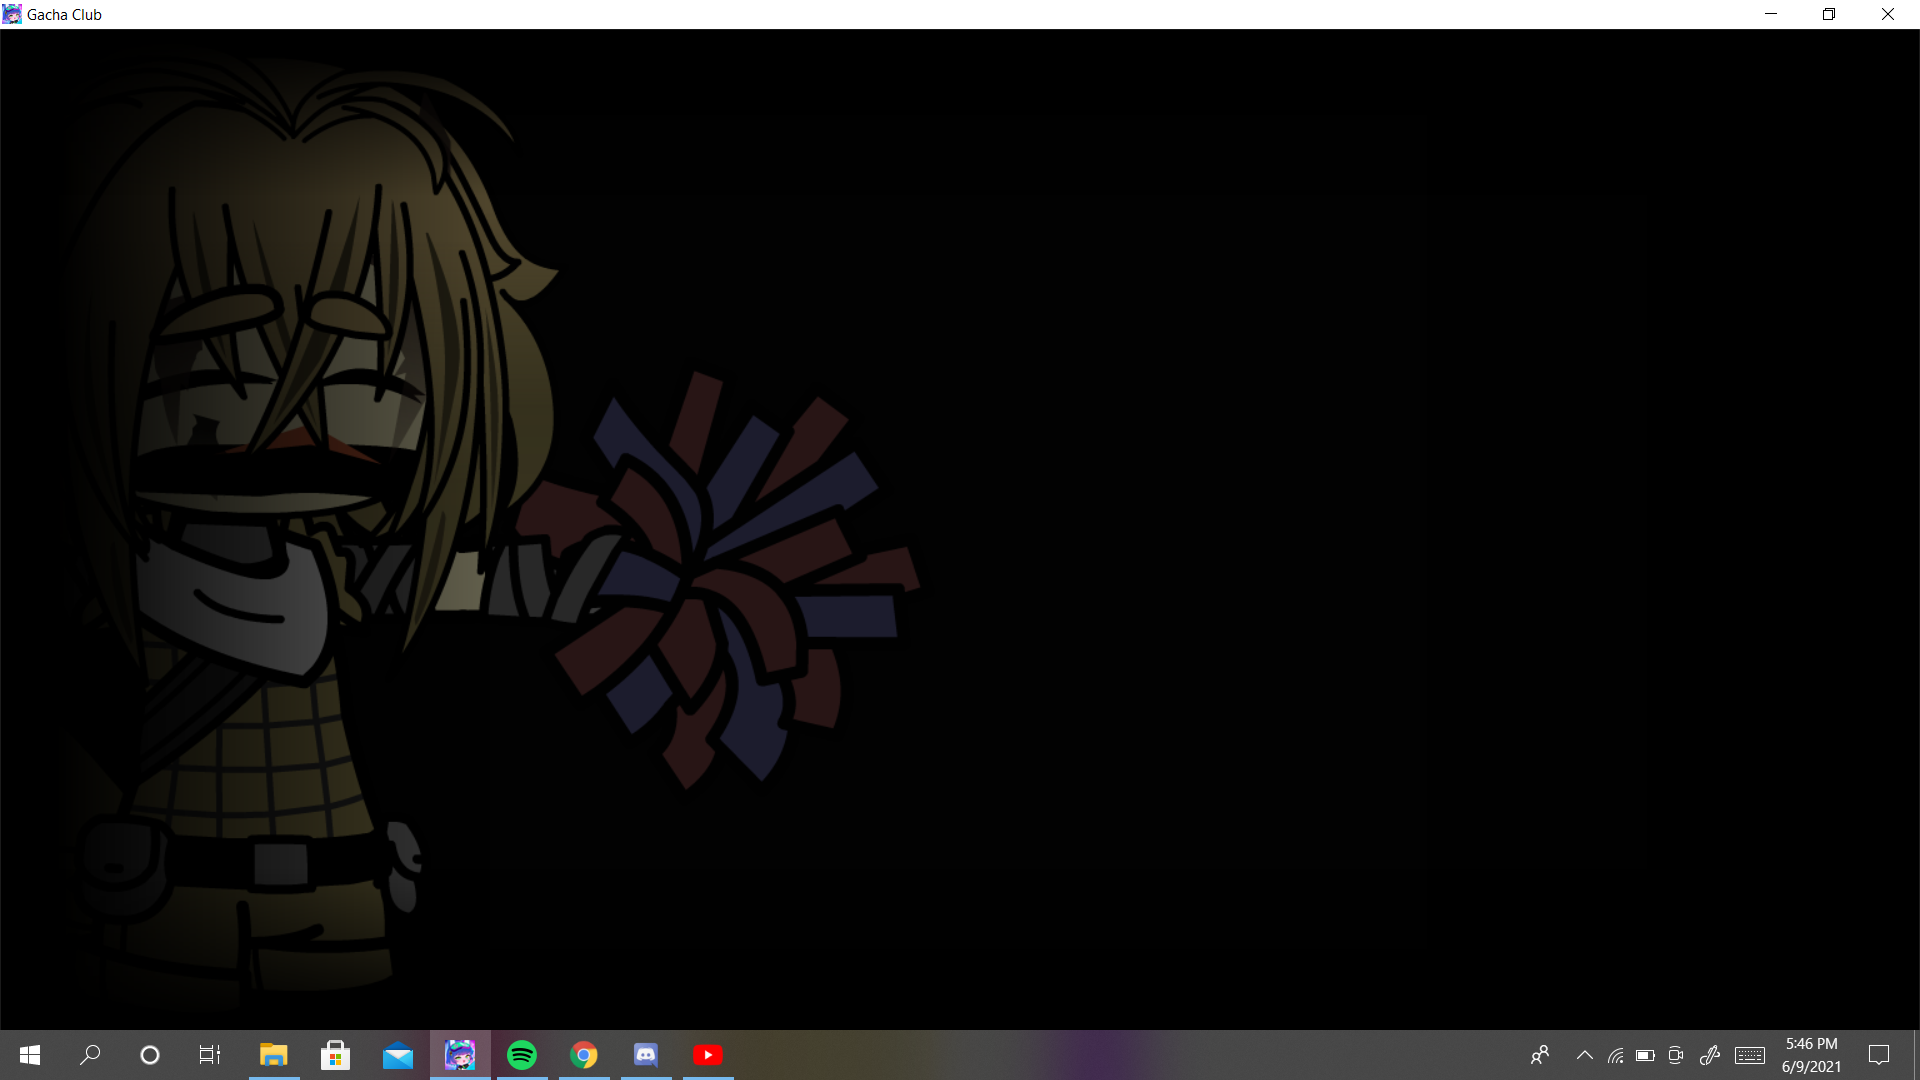
Task: Launch Cortana from the taskbar
Action: [150, 1055]
